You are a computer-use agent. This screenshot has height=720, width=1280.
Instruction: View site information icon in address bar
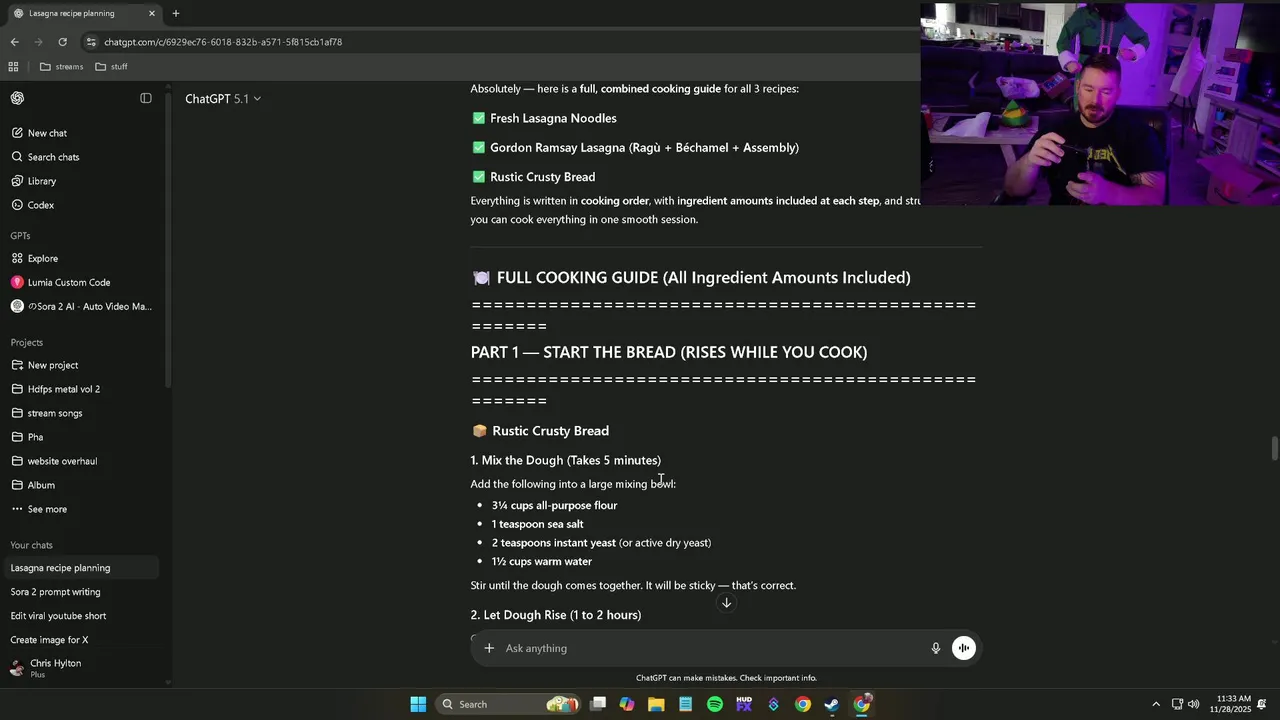pos(91,42)
